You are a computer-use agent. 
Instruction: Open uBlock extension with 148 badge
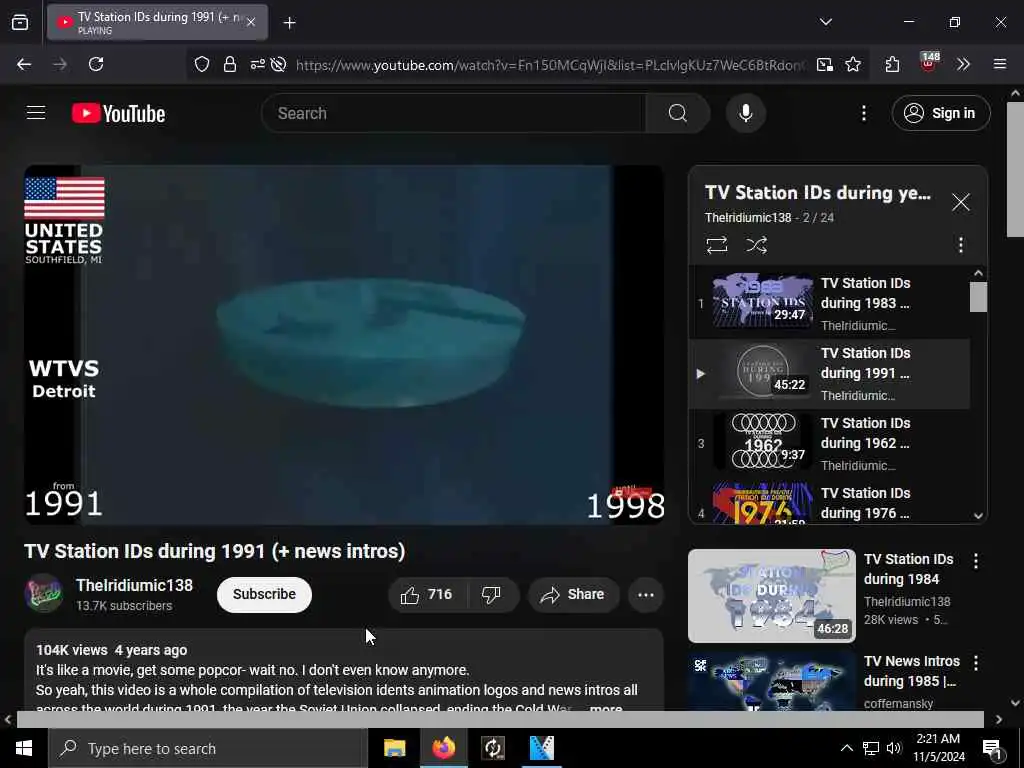tap(929, 63)
